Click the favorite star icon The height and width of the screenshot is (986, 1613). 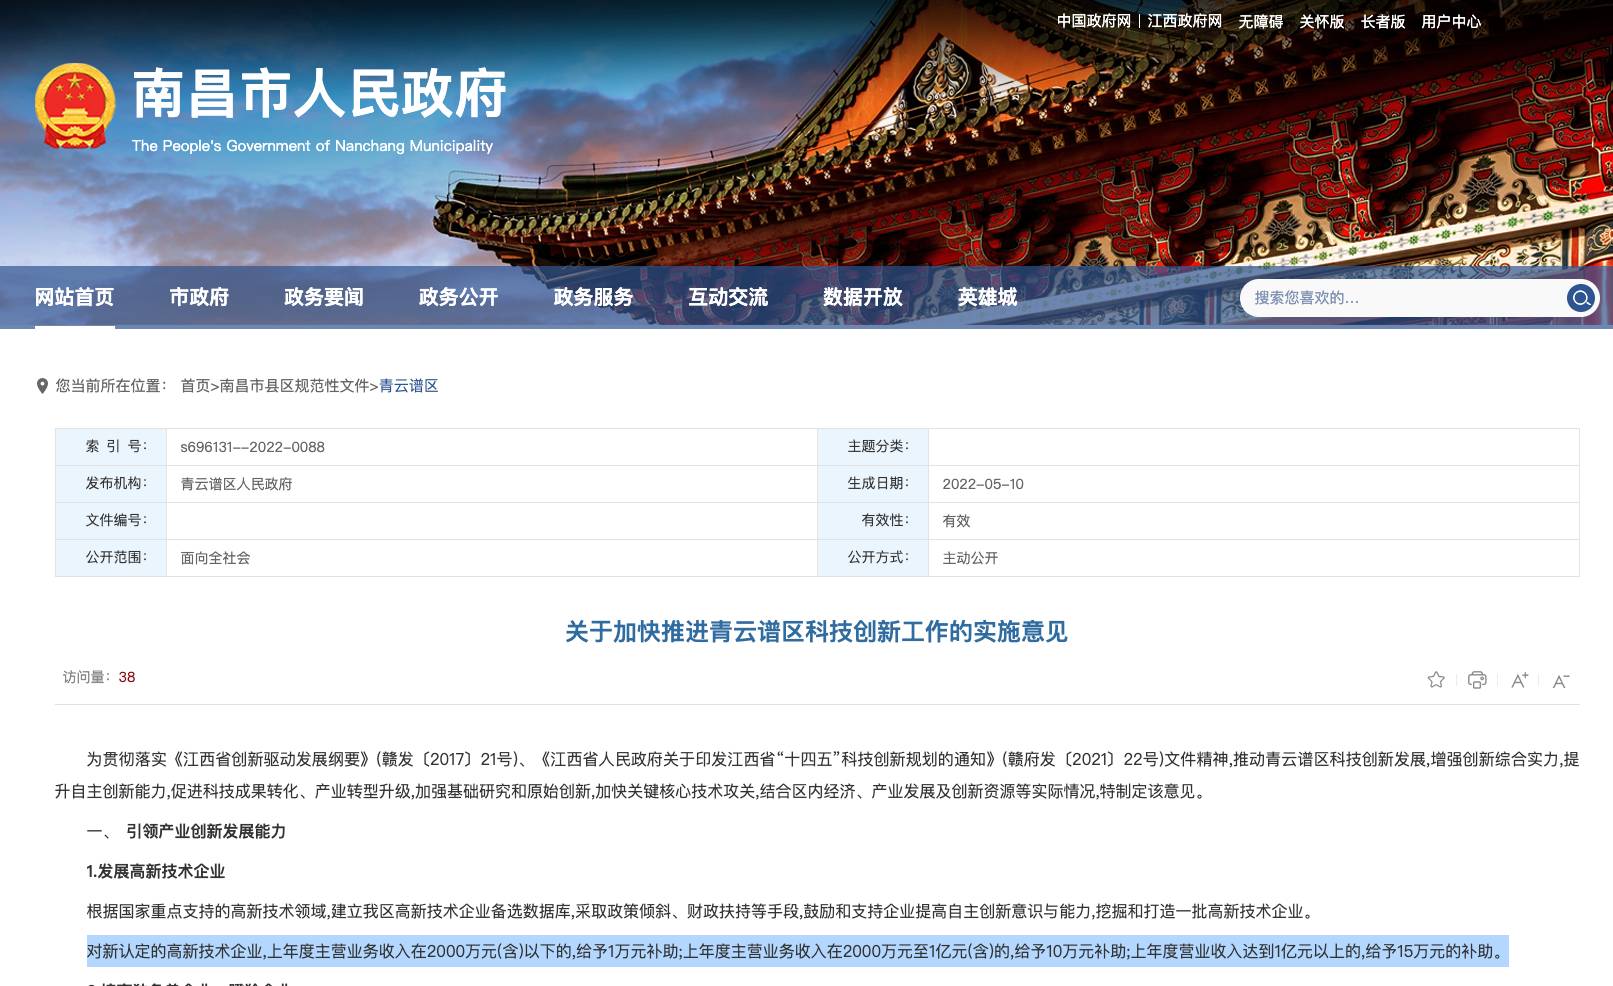click(x=1436, y=680)
